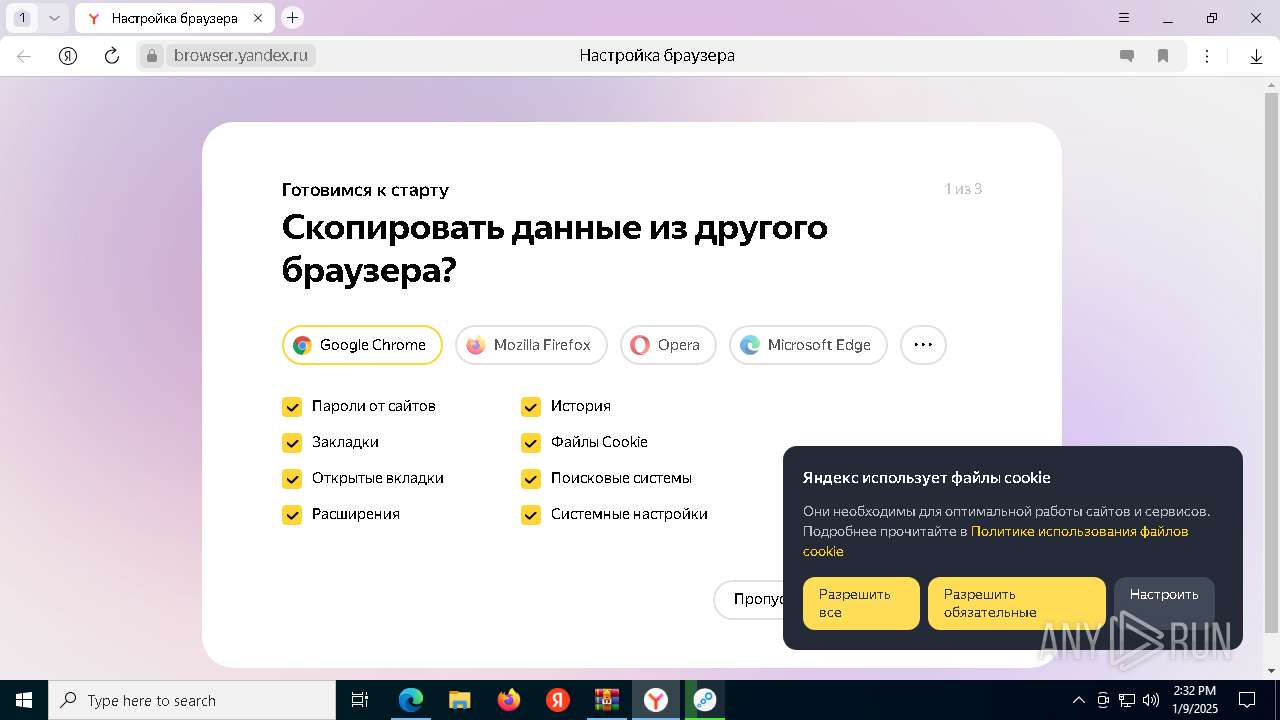Choose Opera as import source
This screenshot has height=720, width=1280.
668,345
